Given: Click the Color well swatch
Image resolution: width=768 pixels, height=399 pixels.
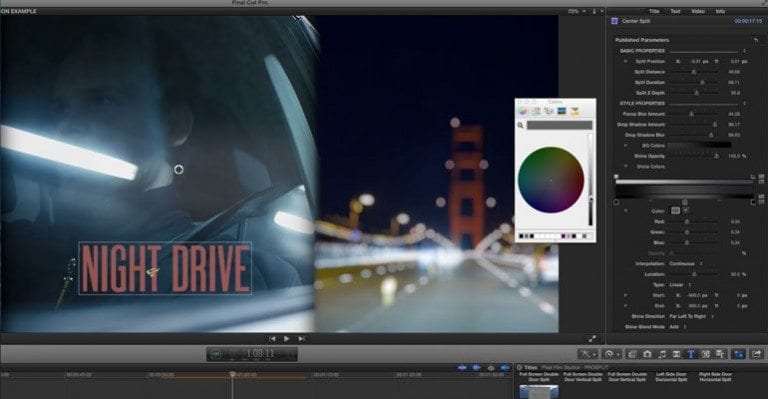Looking at the screenshot, I should pyautogui.click(x=675, y=211).
